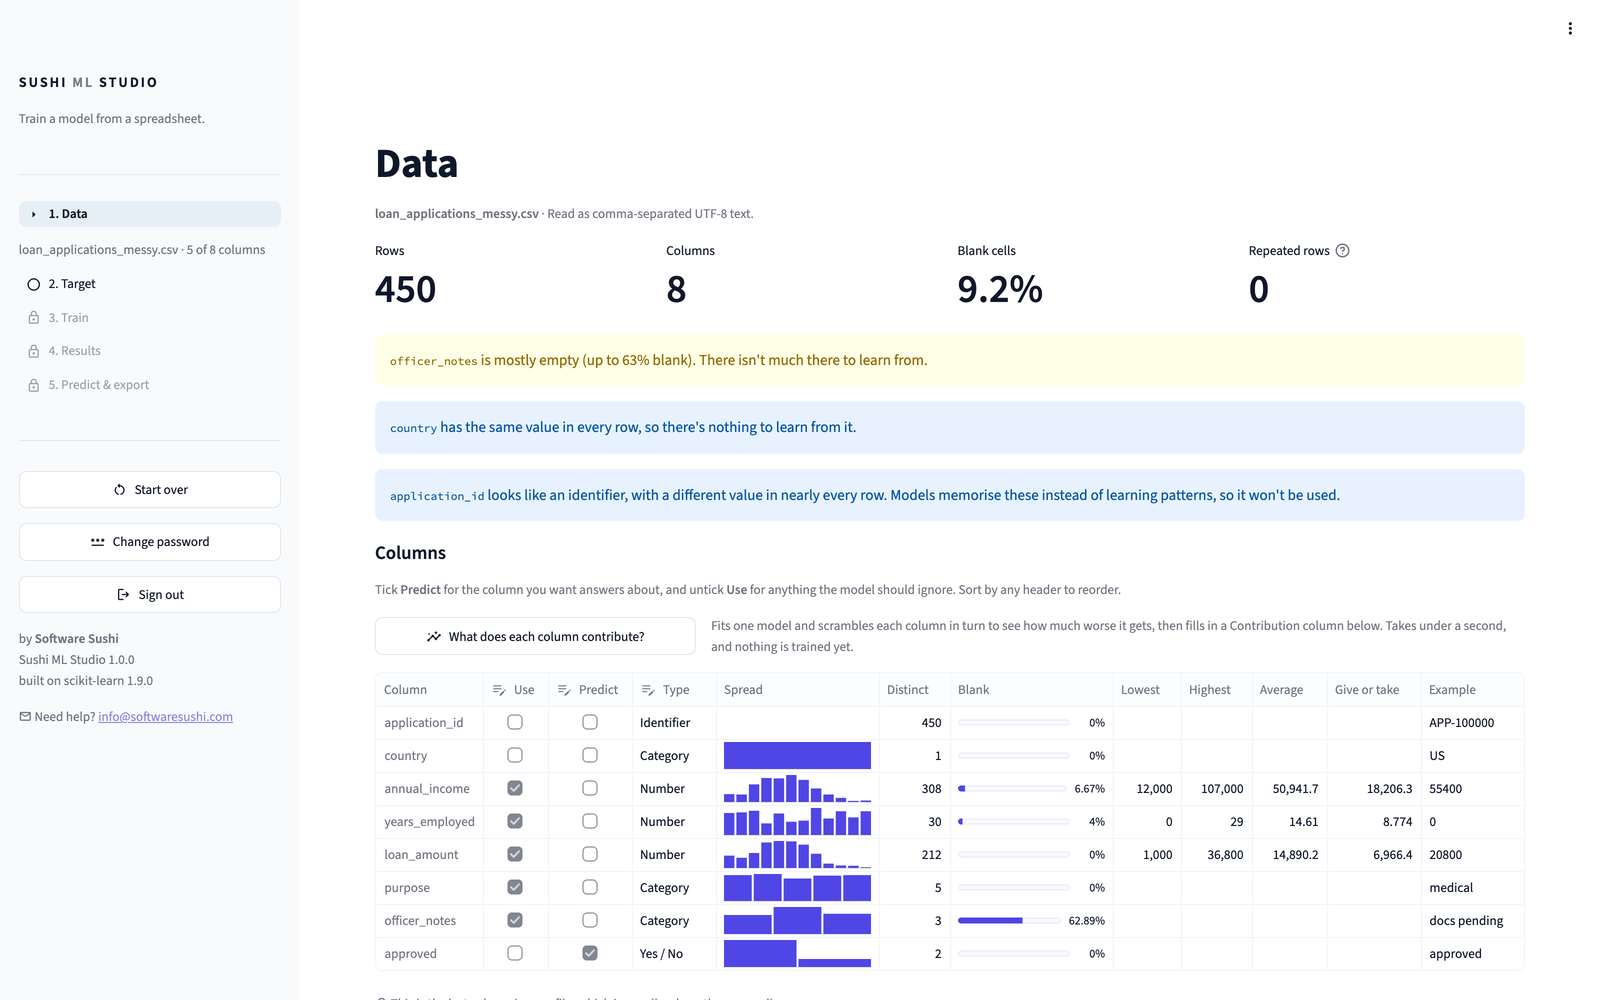Untick Use checkbox for officer_notes
The height and width of the screenshot is (1000, 1600).
(515, 920)
